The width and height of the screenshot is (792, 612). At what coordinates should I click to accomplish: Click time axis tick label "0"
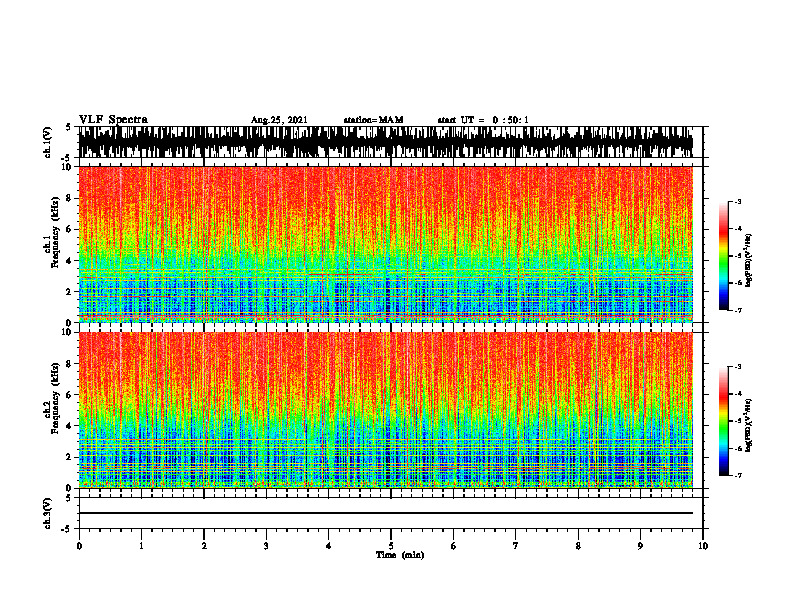pos(79,546)
